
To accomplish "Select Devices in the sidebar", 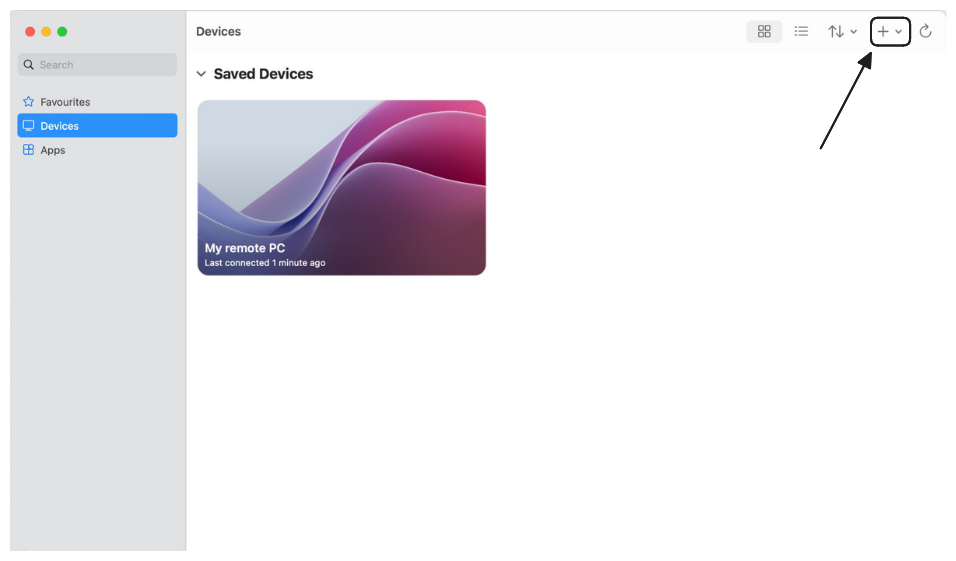I will pos(98,126).
